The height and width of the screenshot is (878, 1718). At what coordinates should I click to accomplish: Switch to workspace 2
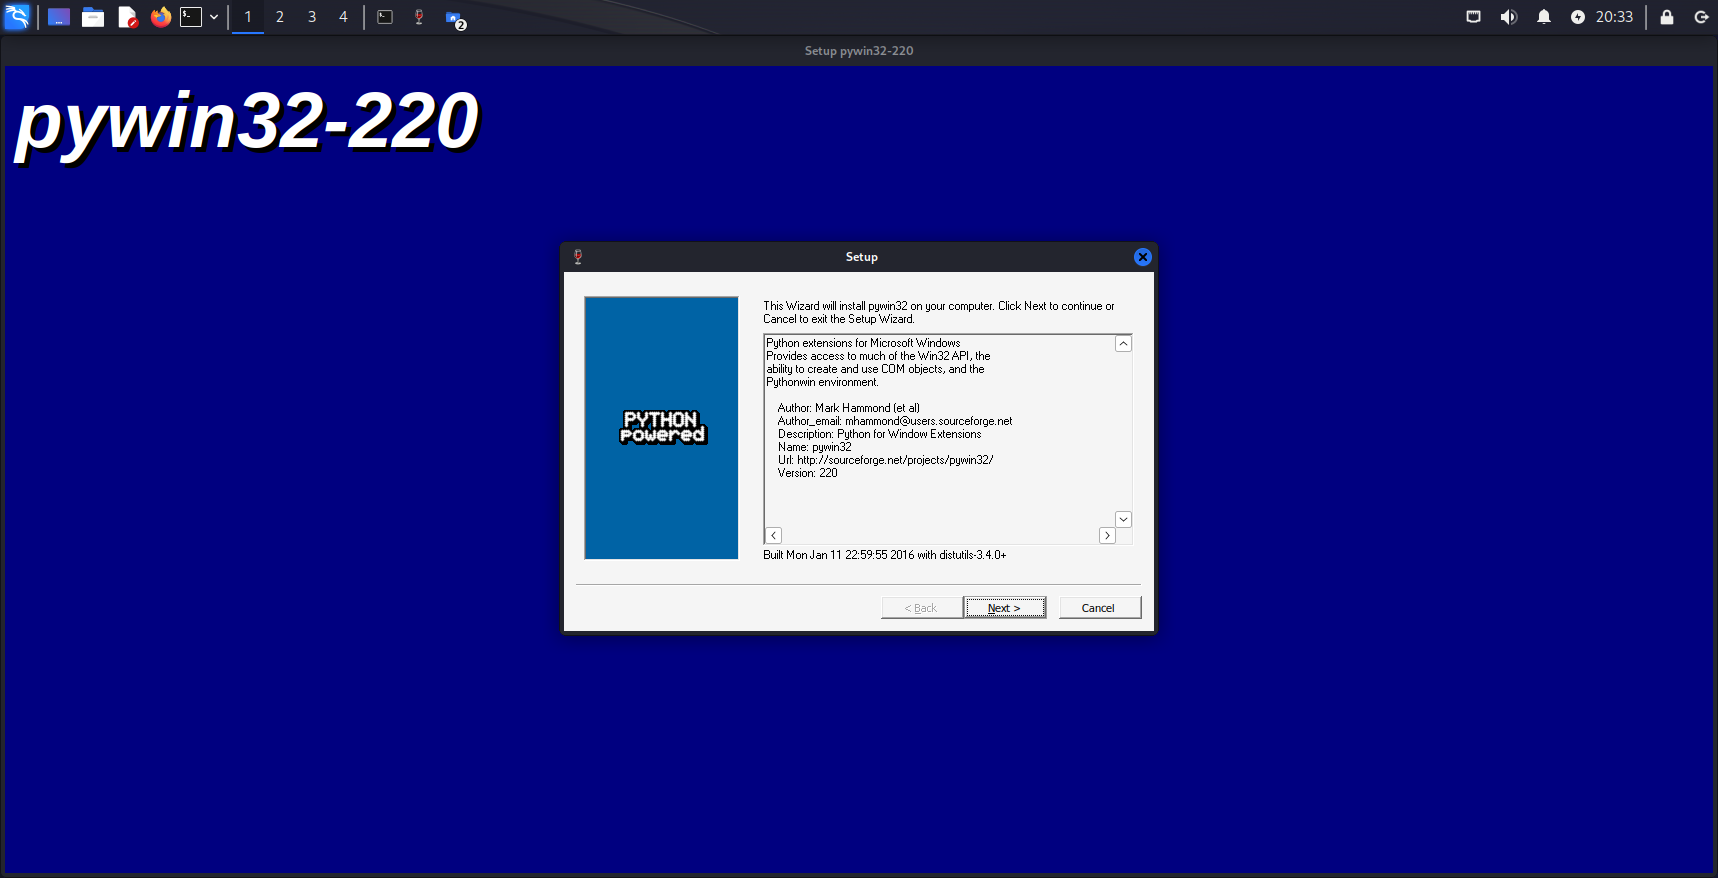click(x=280, y=17)
